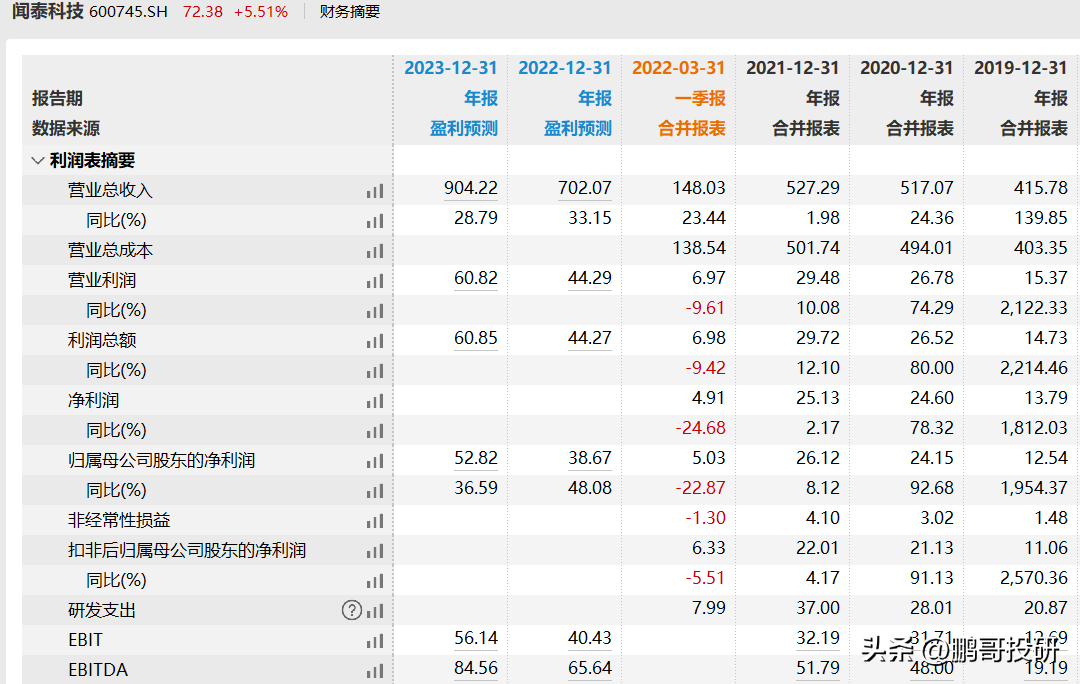Open forecast EBIT value 40.43

tap(590, 638)
